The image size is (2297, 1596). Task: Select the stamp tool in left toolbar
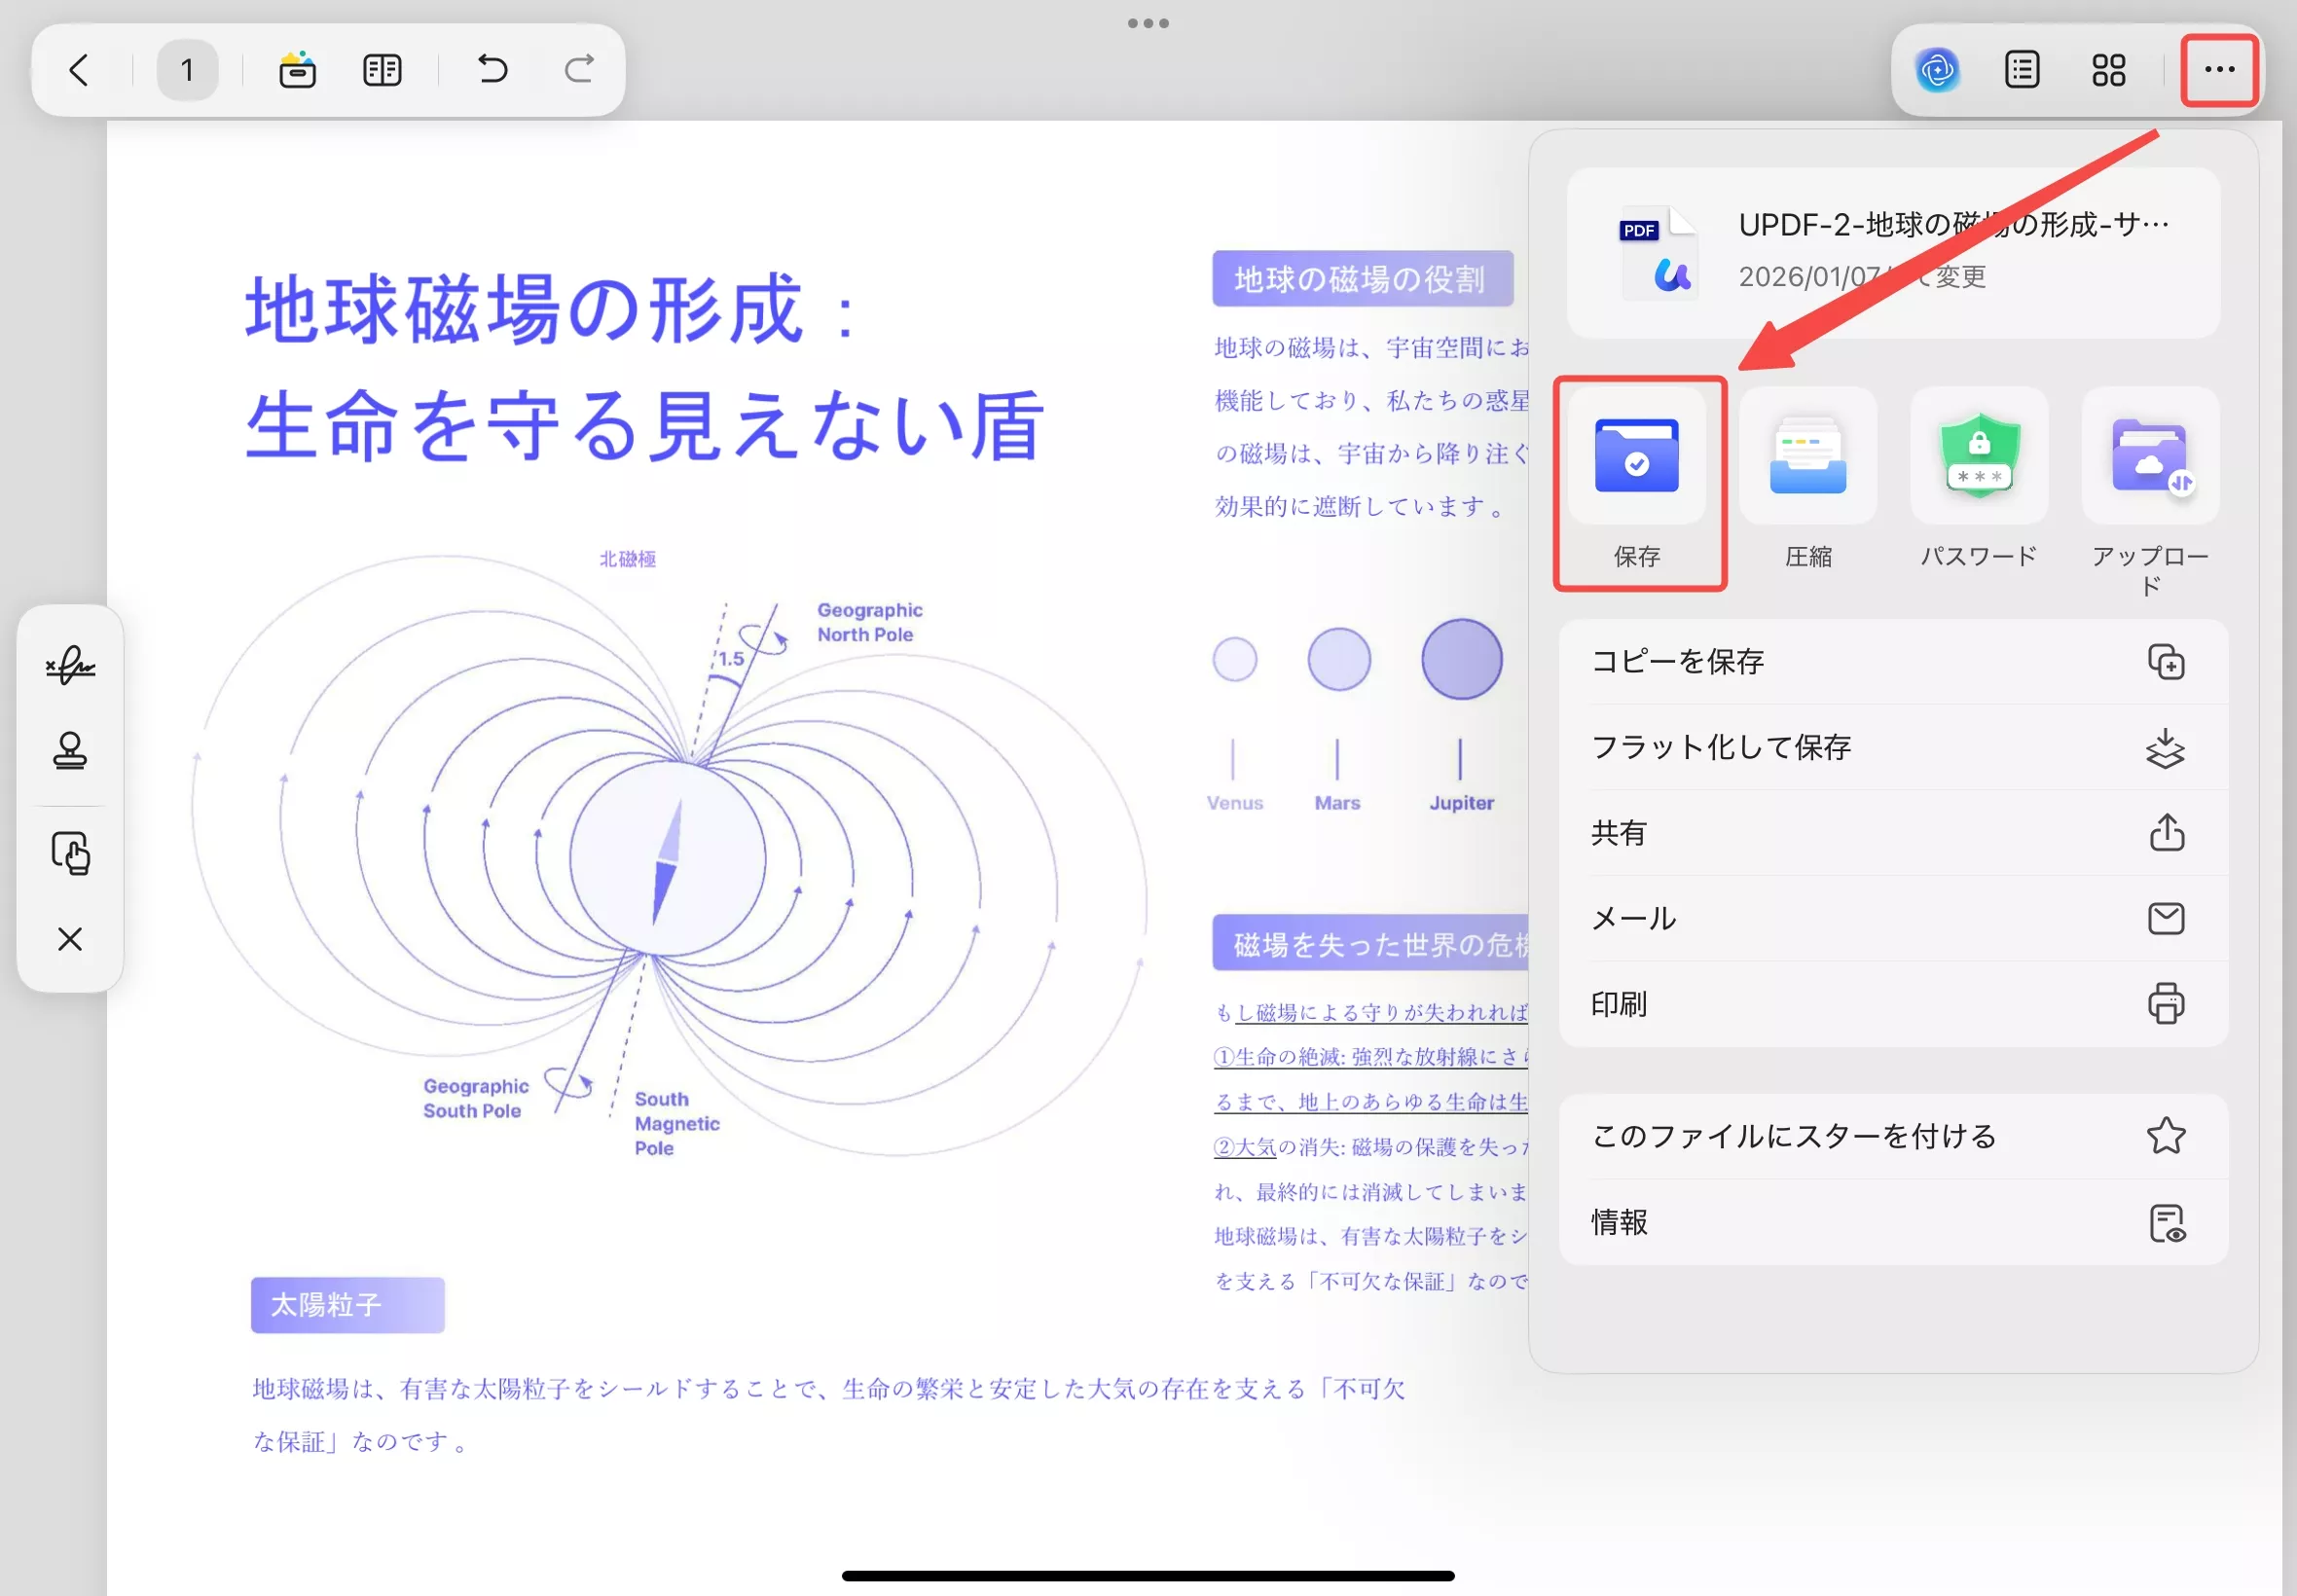tap(70, 751)
